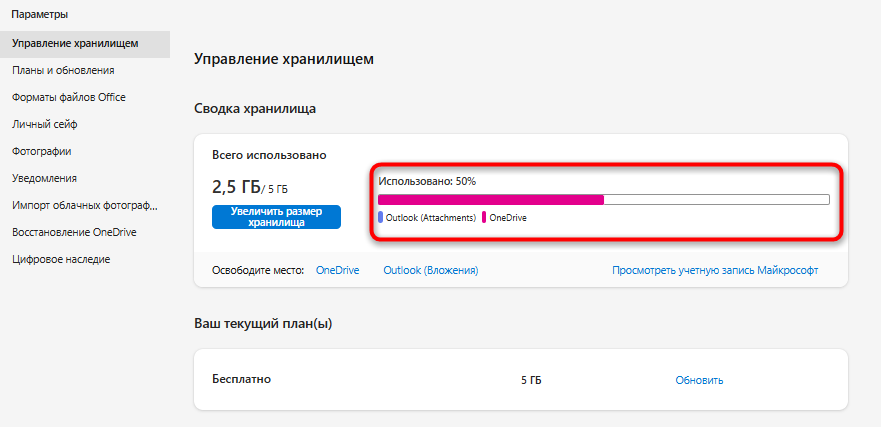Open OneDrive free-up-space link
This screenshot has width=881, height=427.
tap(338, 271)
